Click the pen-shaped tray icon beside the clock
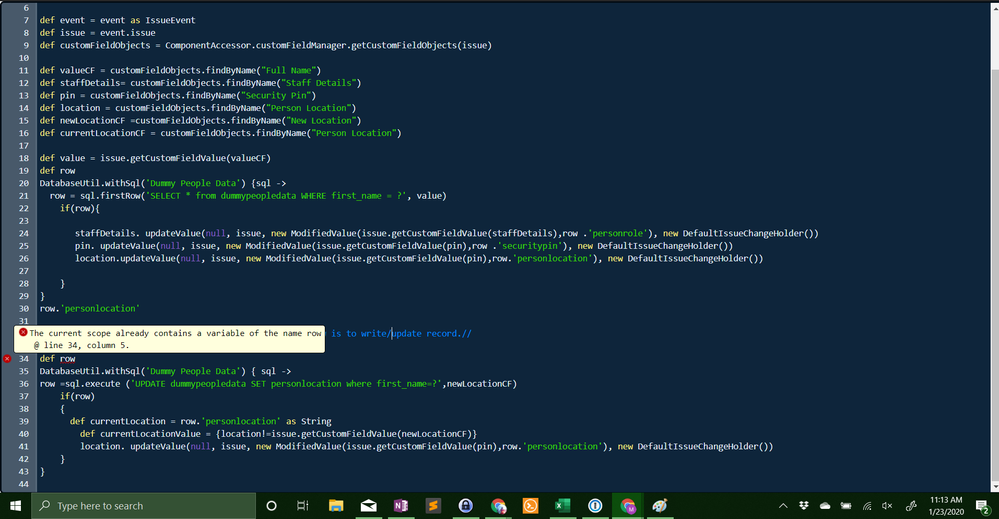This screenshot has width=999, height=519. tap(911, 506)
